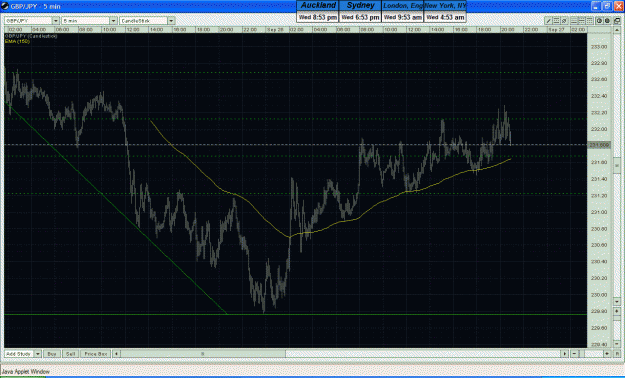
Task: Open the CandleStick chart type dropdown
Action: point(171,21)
